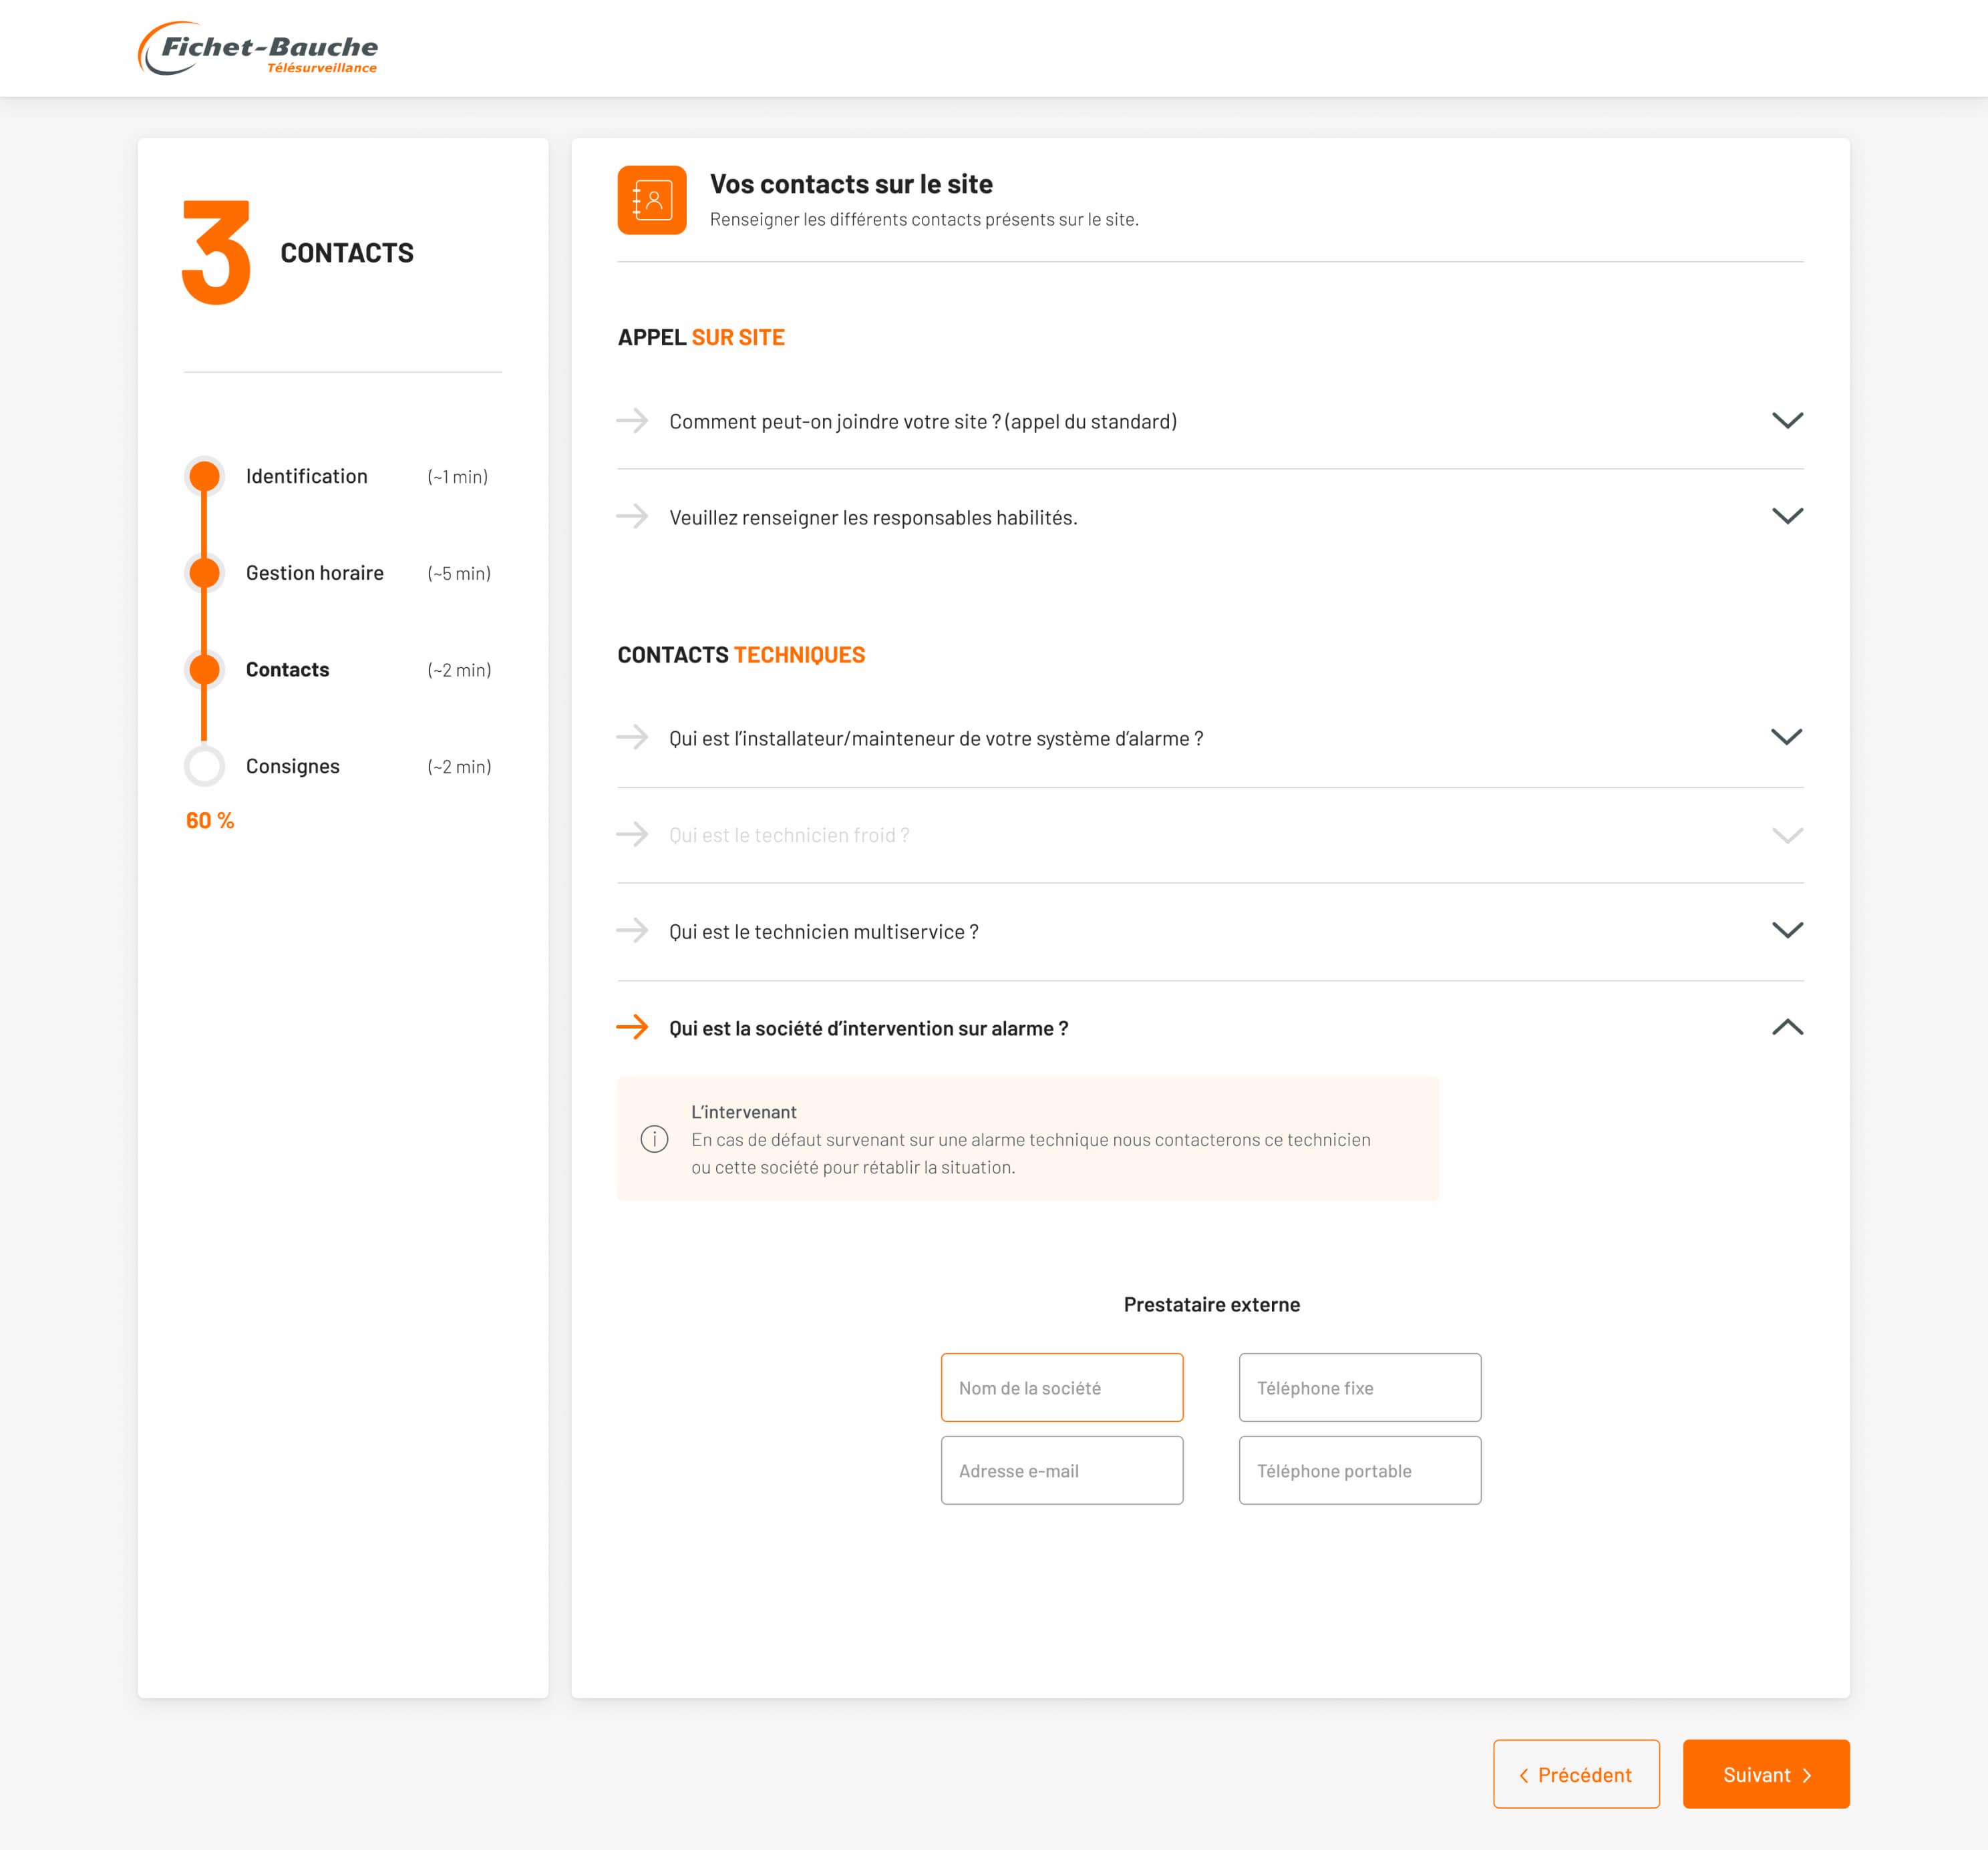Screen dimensions: 1988x1850
Task: Click the Téléphone portable input field
Action: click(1359, 1470)
